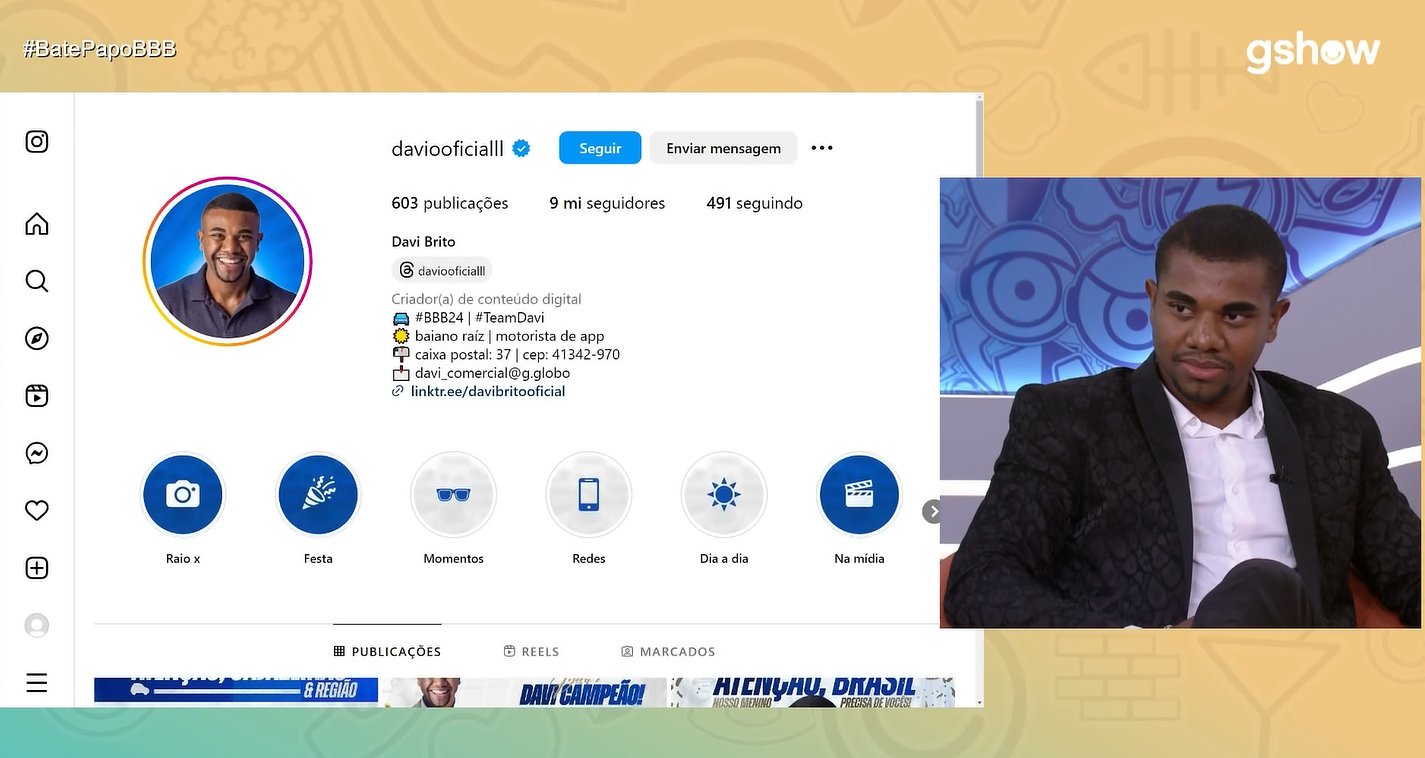Click the video feed of the man in jacket
The height and width of the screenshot is (758, 1425).
coord(1180,403)
